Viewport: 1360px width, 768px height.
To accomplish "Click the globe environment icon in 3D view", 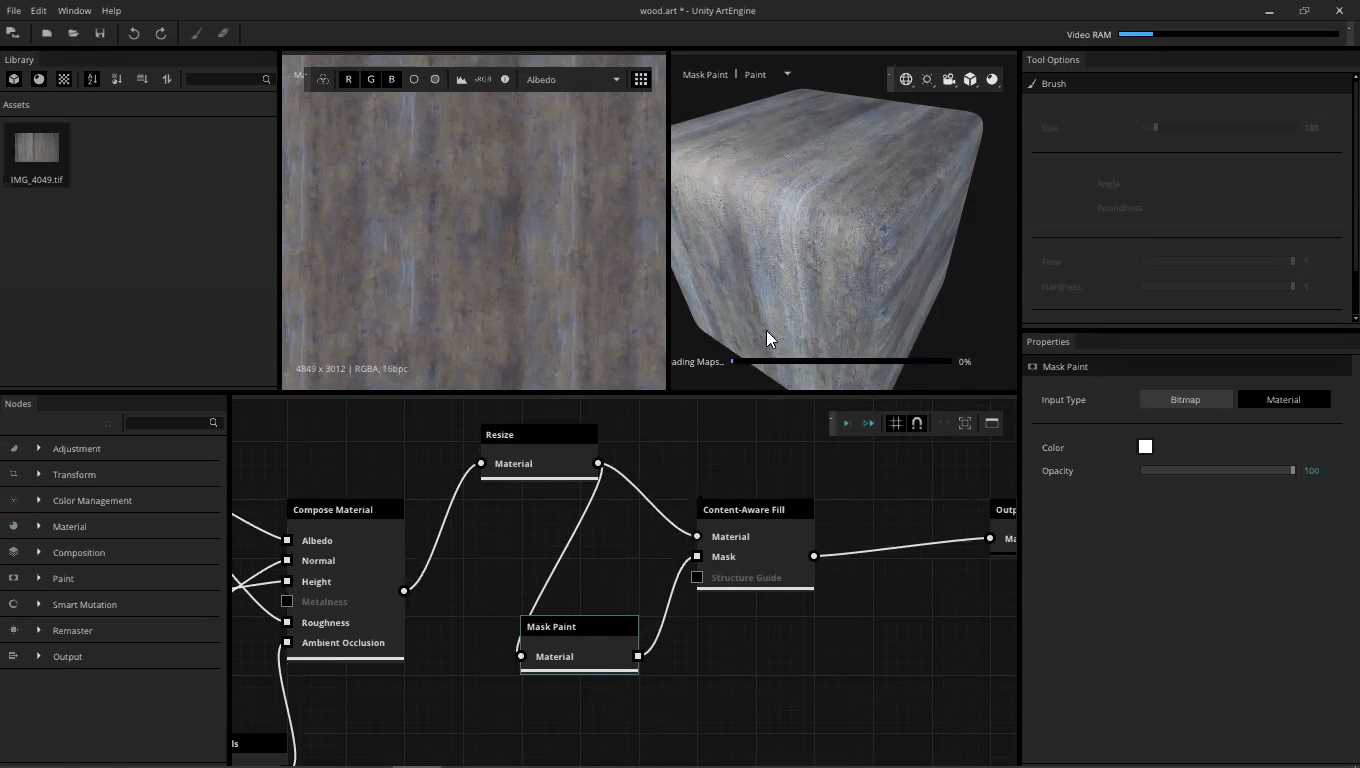I will click(x=906, y=79).
